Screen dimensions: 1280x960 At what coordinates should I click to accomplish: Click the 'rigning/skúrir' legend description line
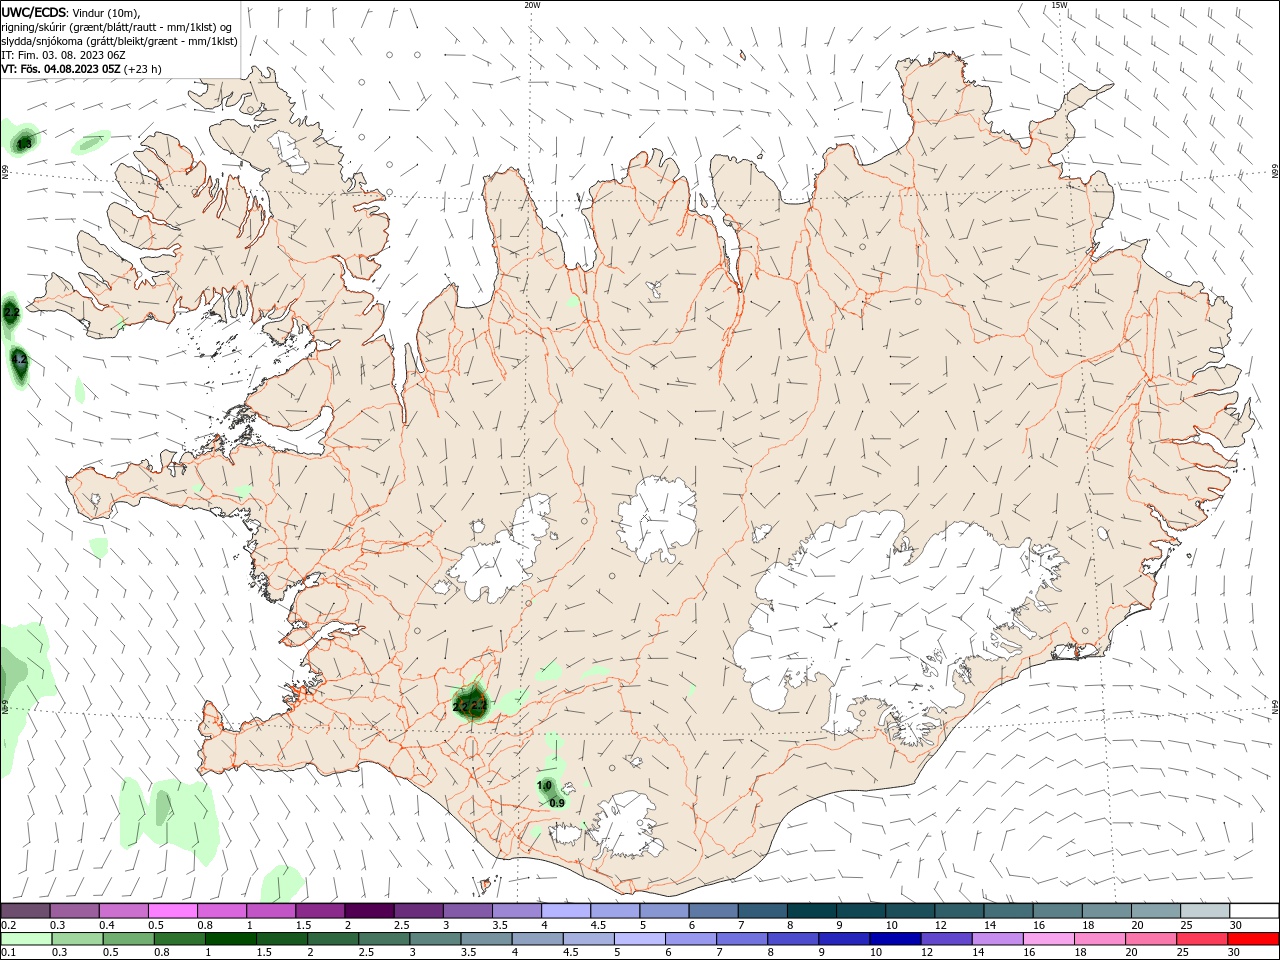(x=116, y=27)
